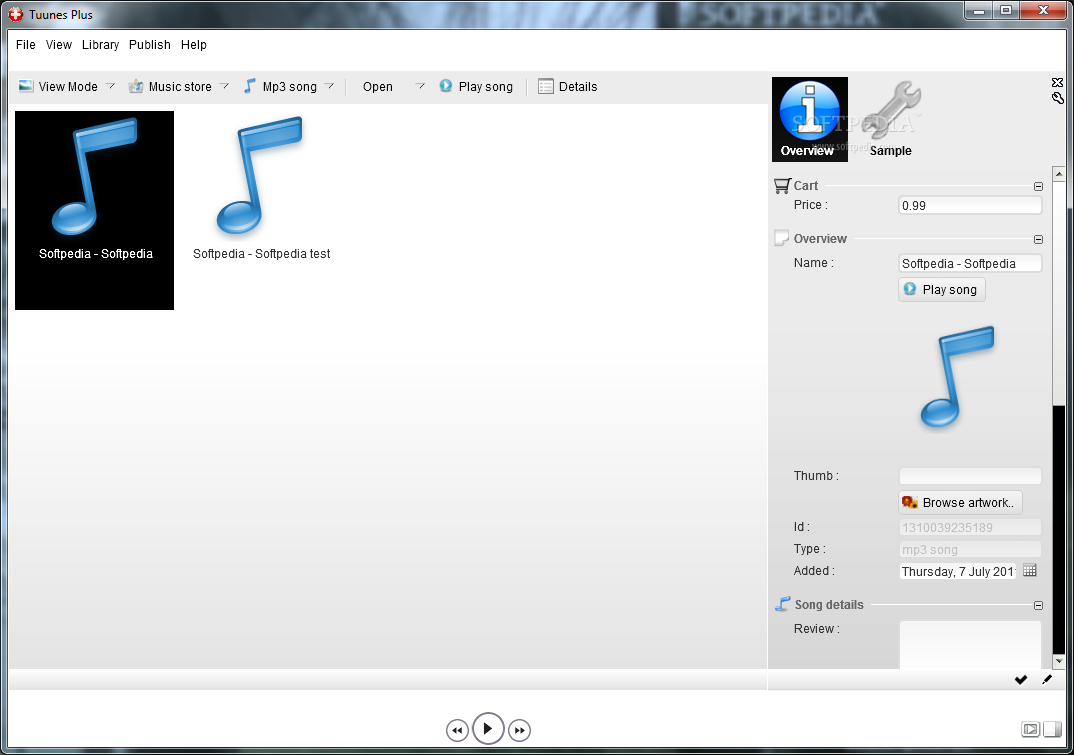The height and width of the screenshot is (755, 1074).
Task: Click the Mp3 song note icon
Action: [250, 86]
